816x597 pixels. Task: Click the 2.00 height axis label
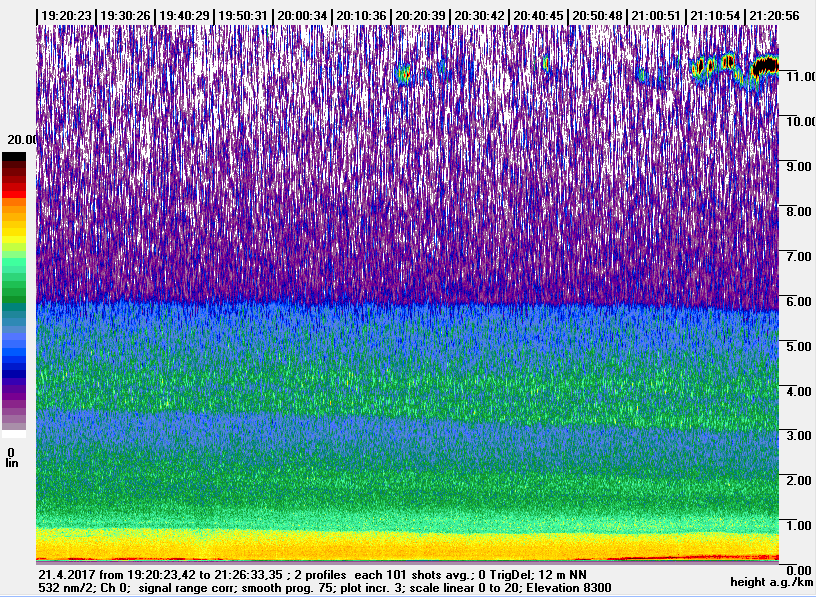[799, 480]
